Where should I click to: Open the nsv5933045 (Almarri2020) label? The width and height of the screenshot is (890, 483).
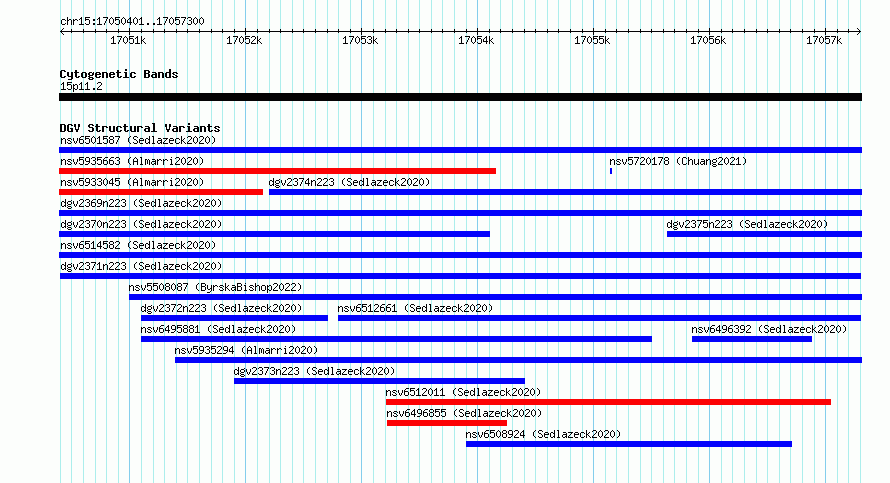132,182
